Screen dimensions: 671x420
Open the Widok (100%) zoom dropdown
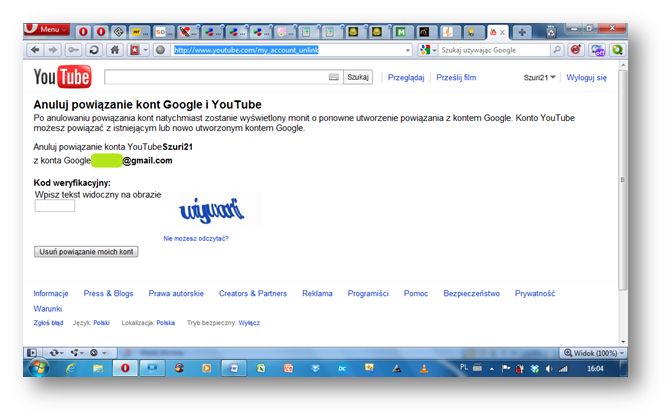point(594,353)
